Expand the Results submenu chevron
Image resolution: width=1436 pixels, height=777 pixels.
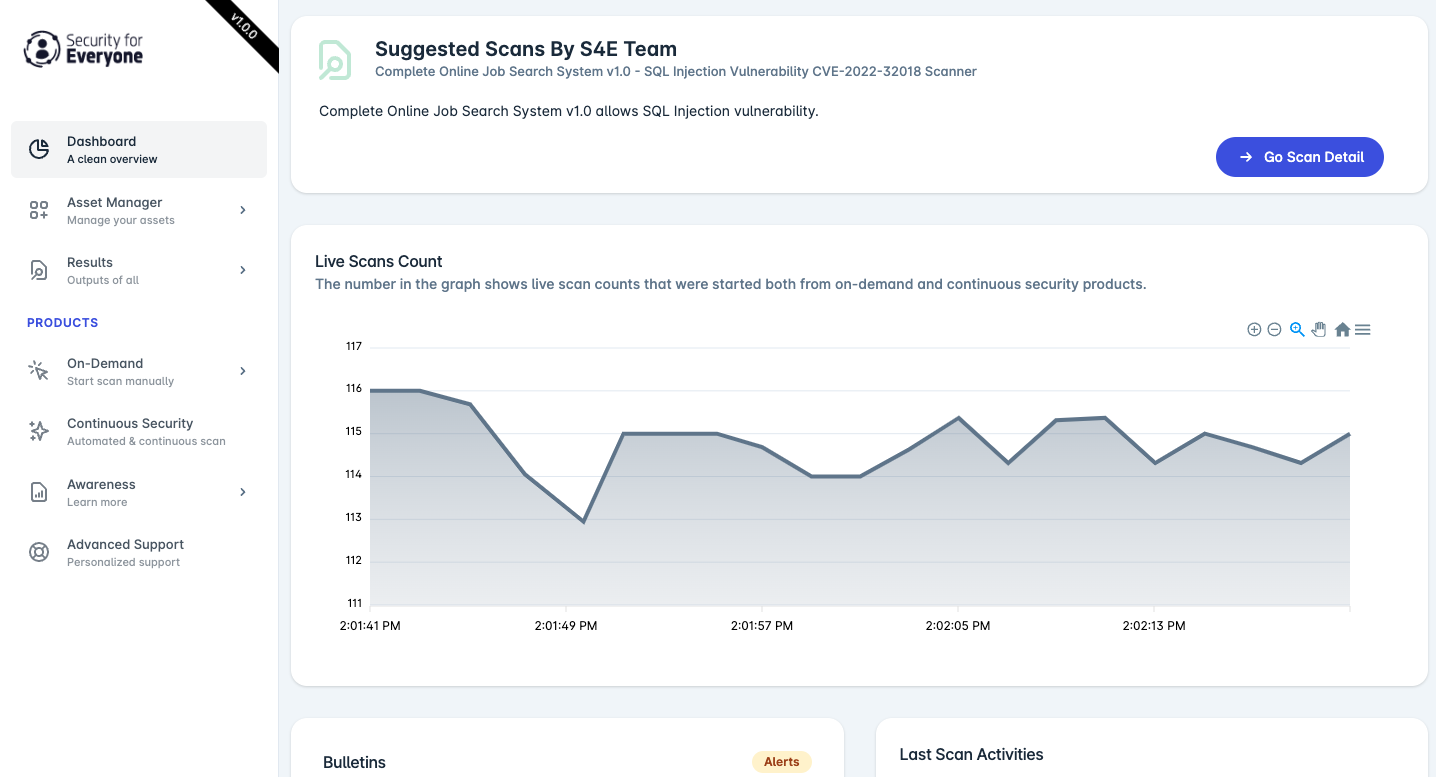click(x=243, y=270)
